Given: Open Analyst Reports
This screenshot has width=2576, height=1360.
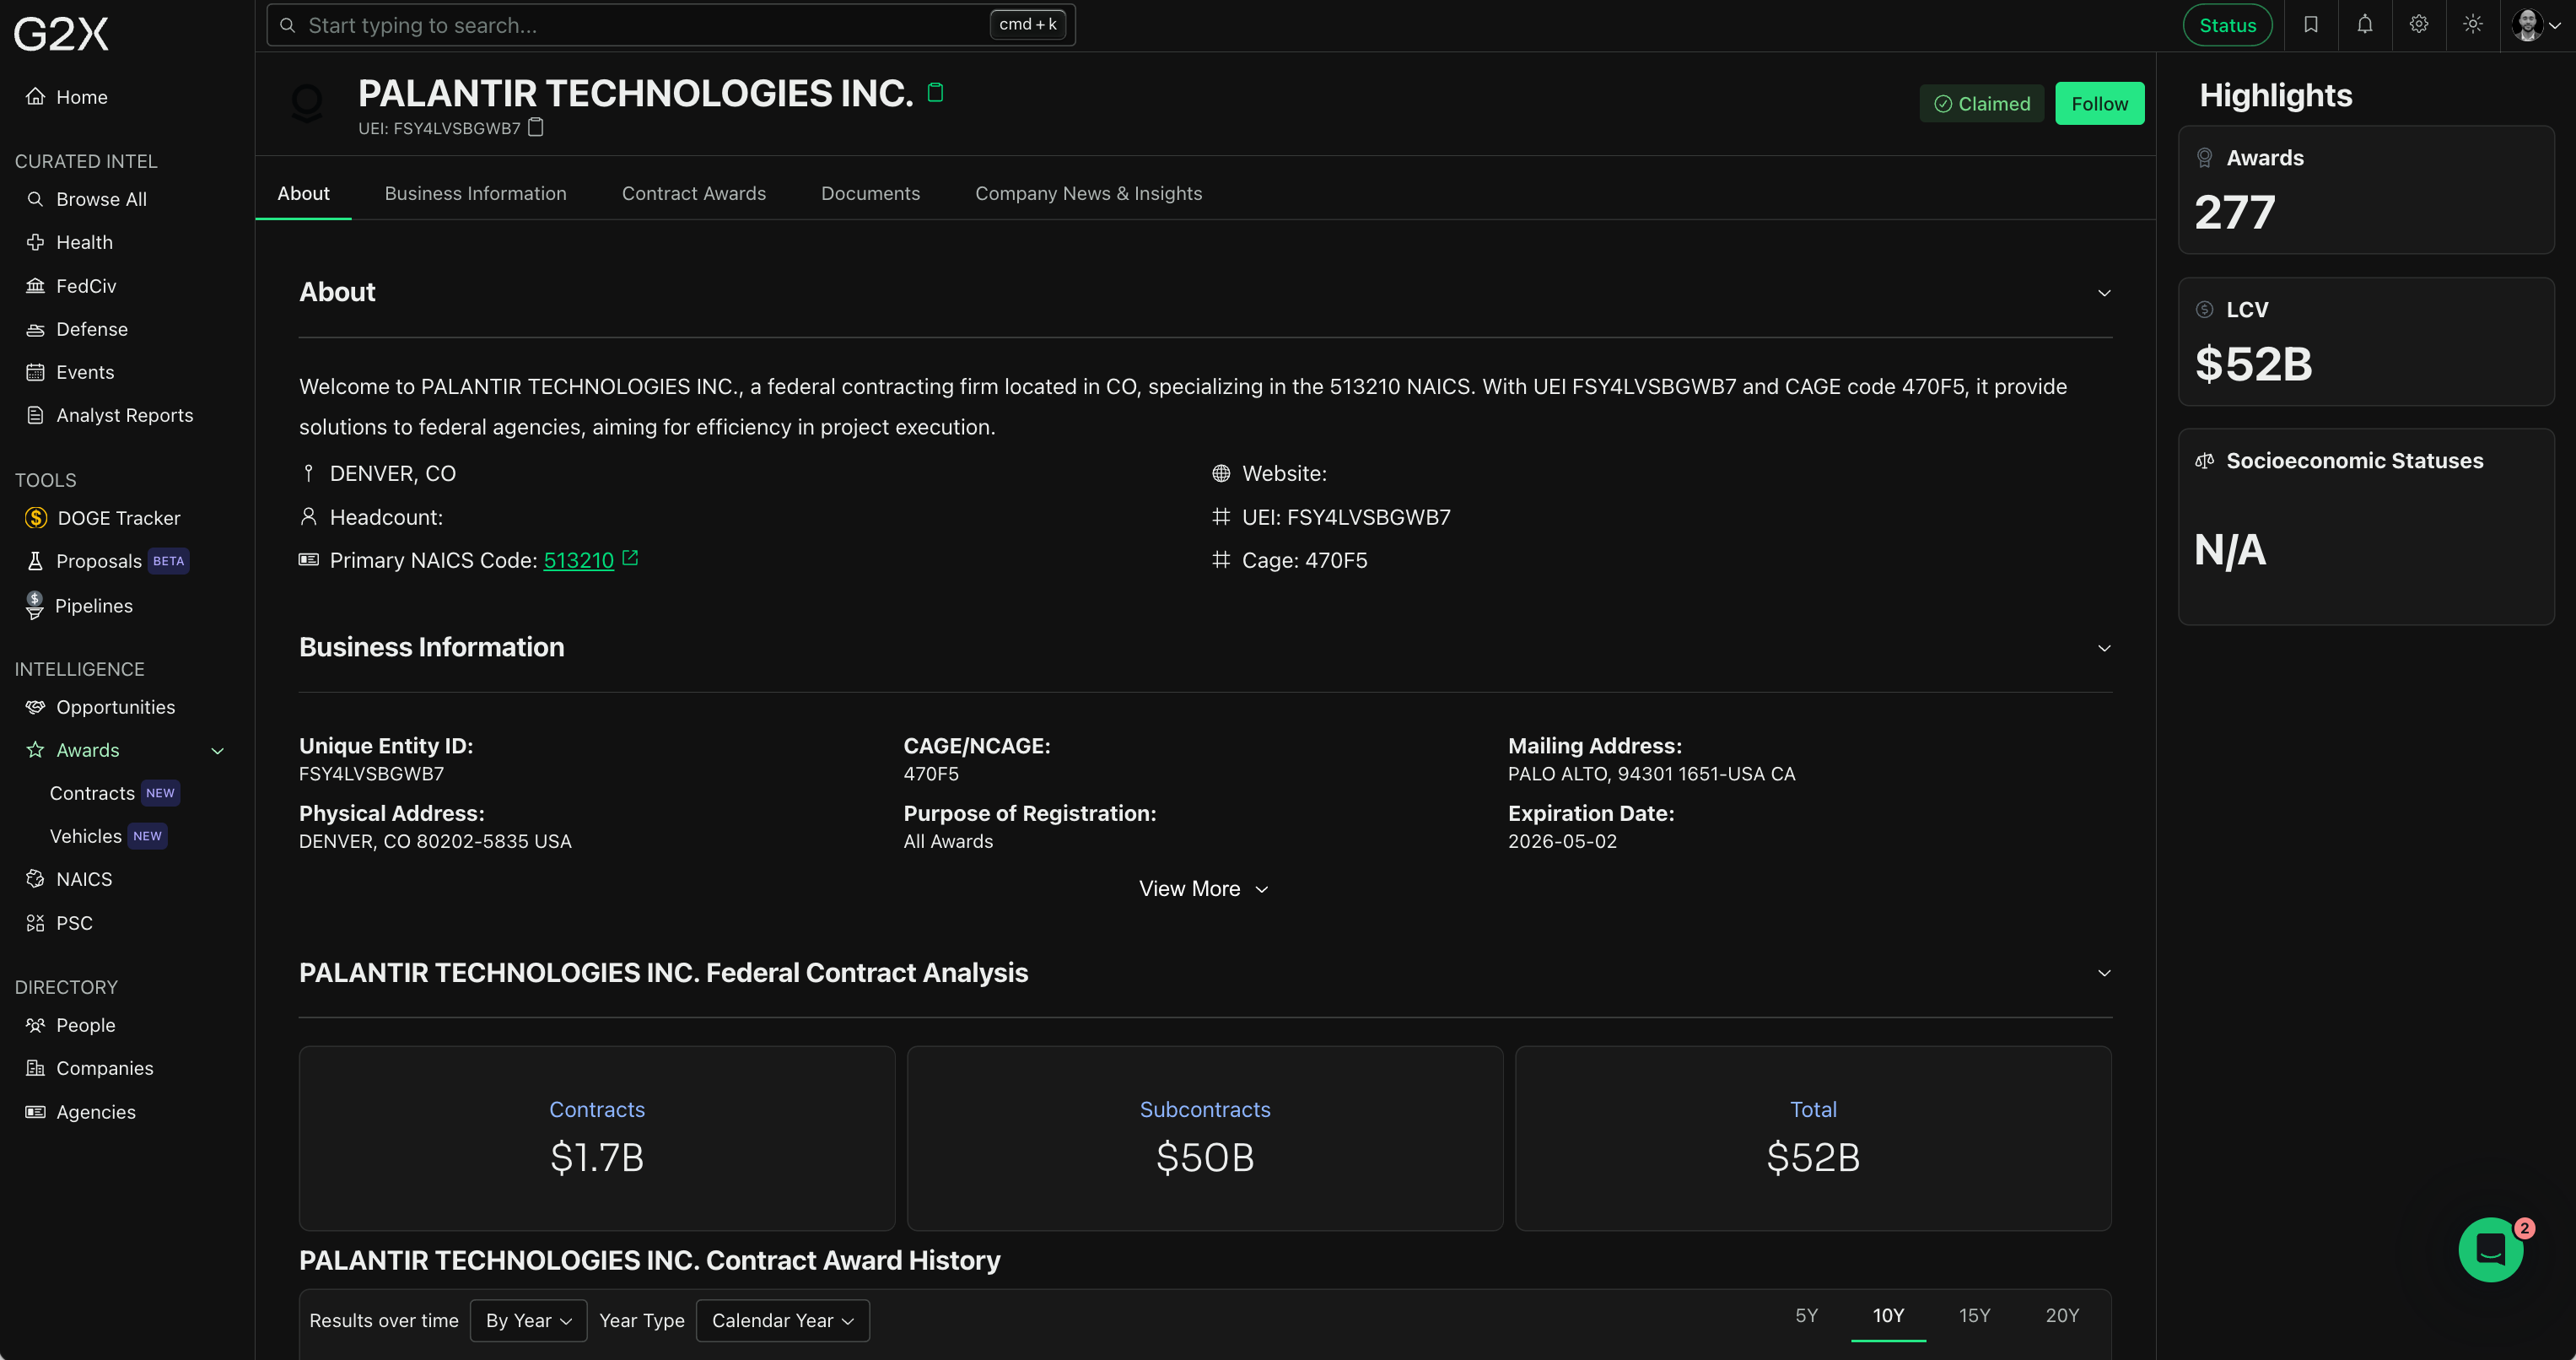Looking at the screenshot, I should [x=125, y=415].
